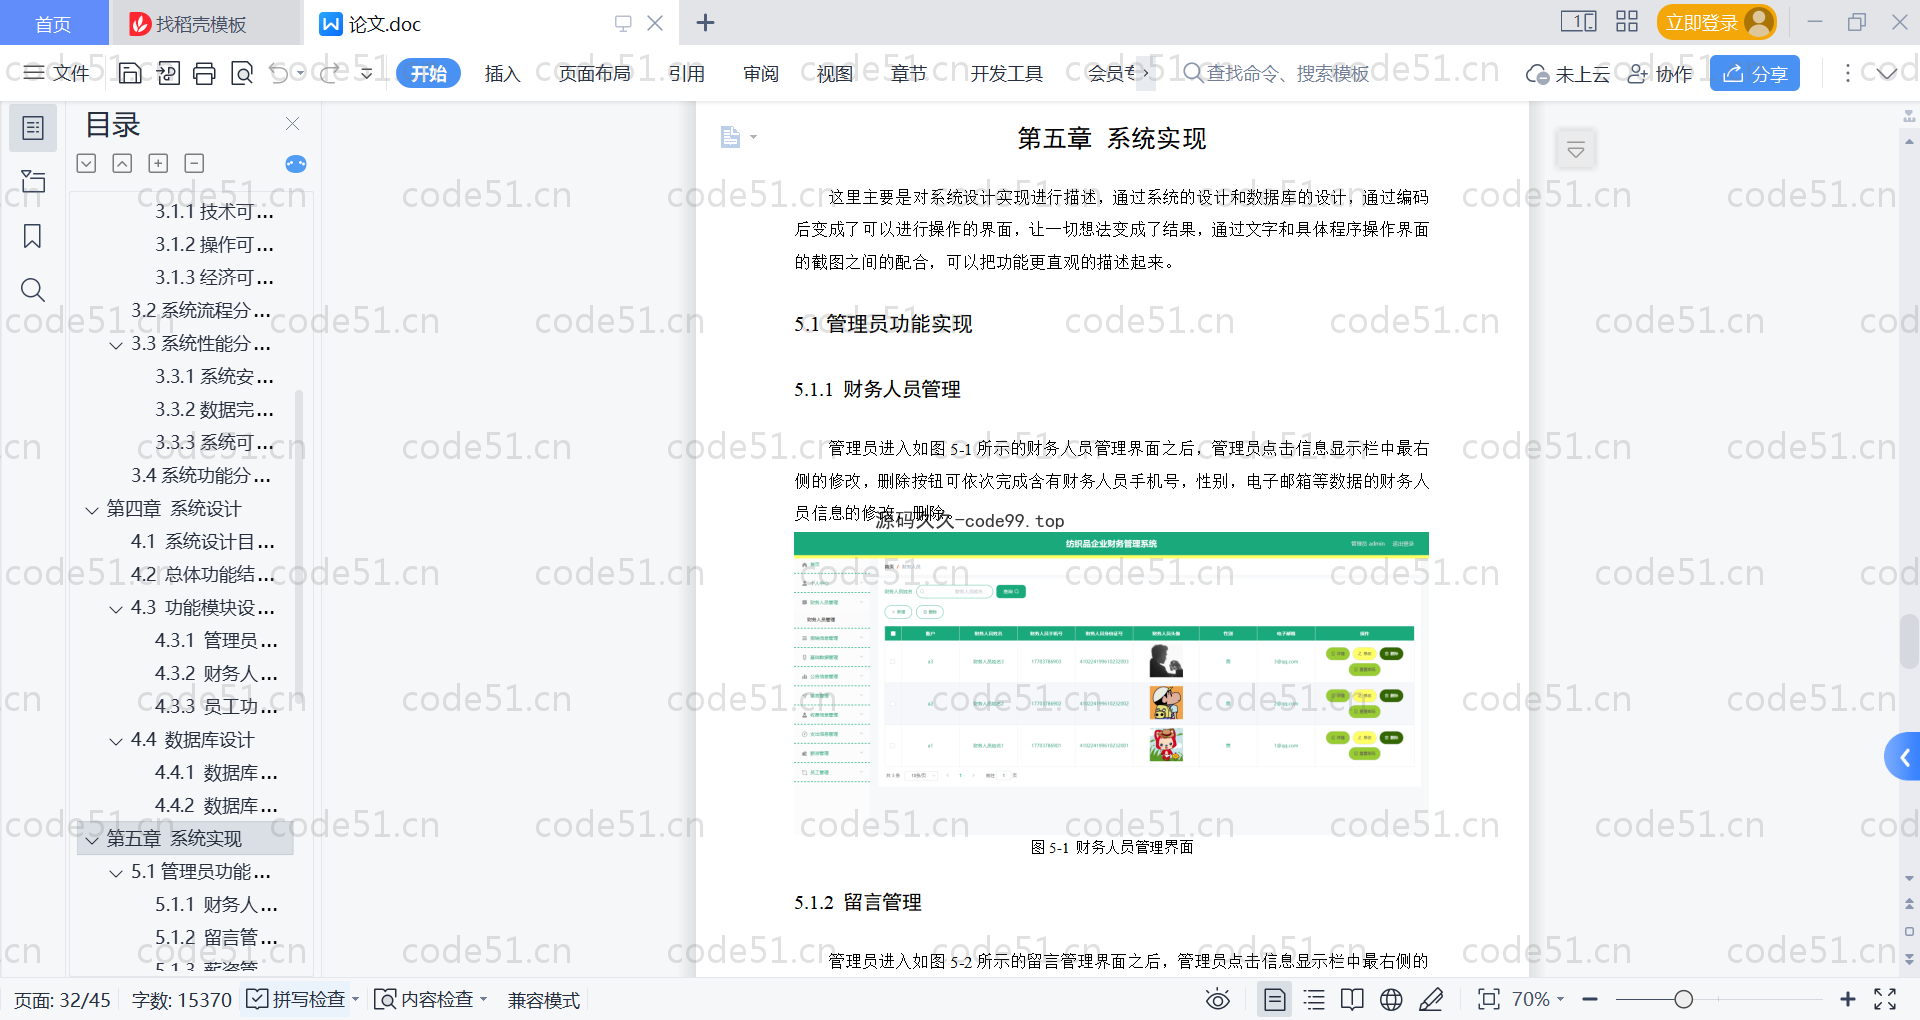Image resolution: width=1920 pixels, height=1020 pixels.
Task: Click the search commands input field
Action: tap(1286, 73)
